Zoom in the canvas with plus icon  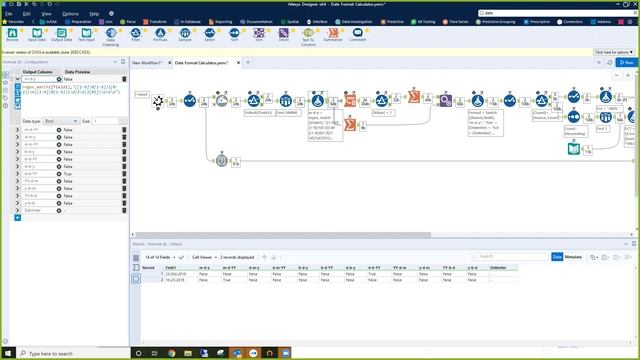[x=628, y=76]
